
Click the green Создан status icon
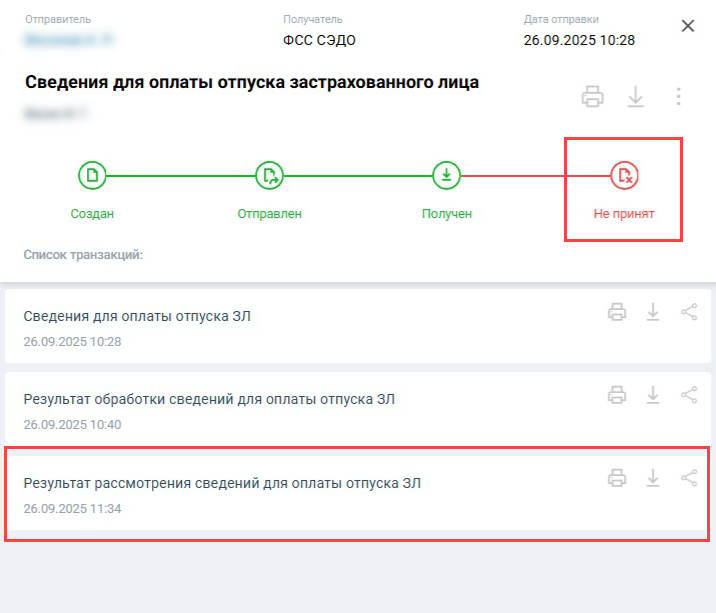[92, 176]
